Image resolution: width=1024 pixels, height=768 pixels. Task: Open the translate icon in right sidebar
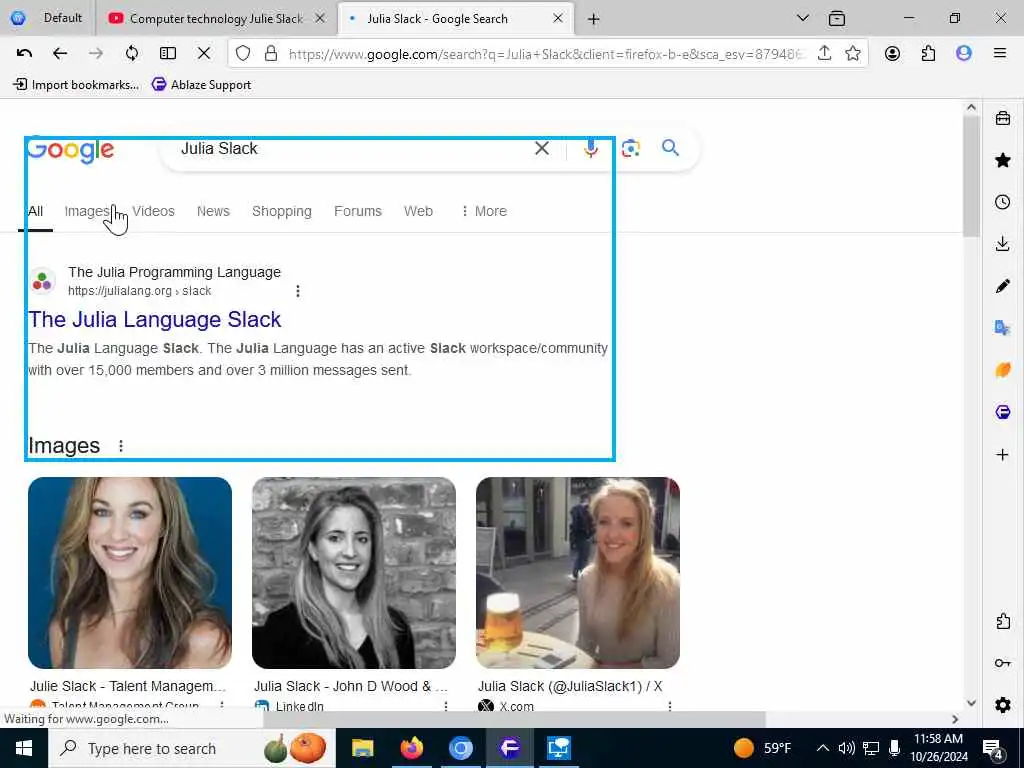pos(1003,327)
